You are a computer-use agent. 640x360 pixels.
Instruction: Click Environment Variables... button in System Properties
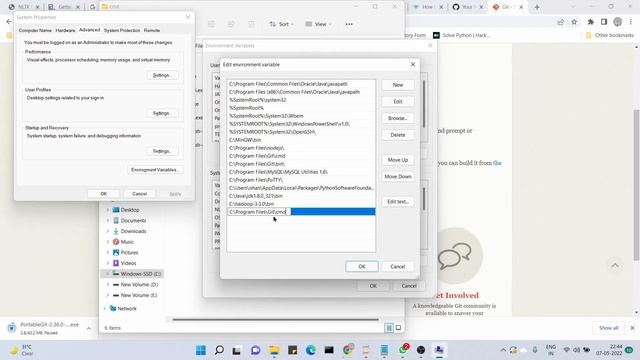click(155, 170)
